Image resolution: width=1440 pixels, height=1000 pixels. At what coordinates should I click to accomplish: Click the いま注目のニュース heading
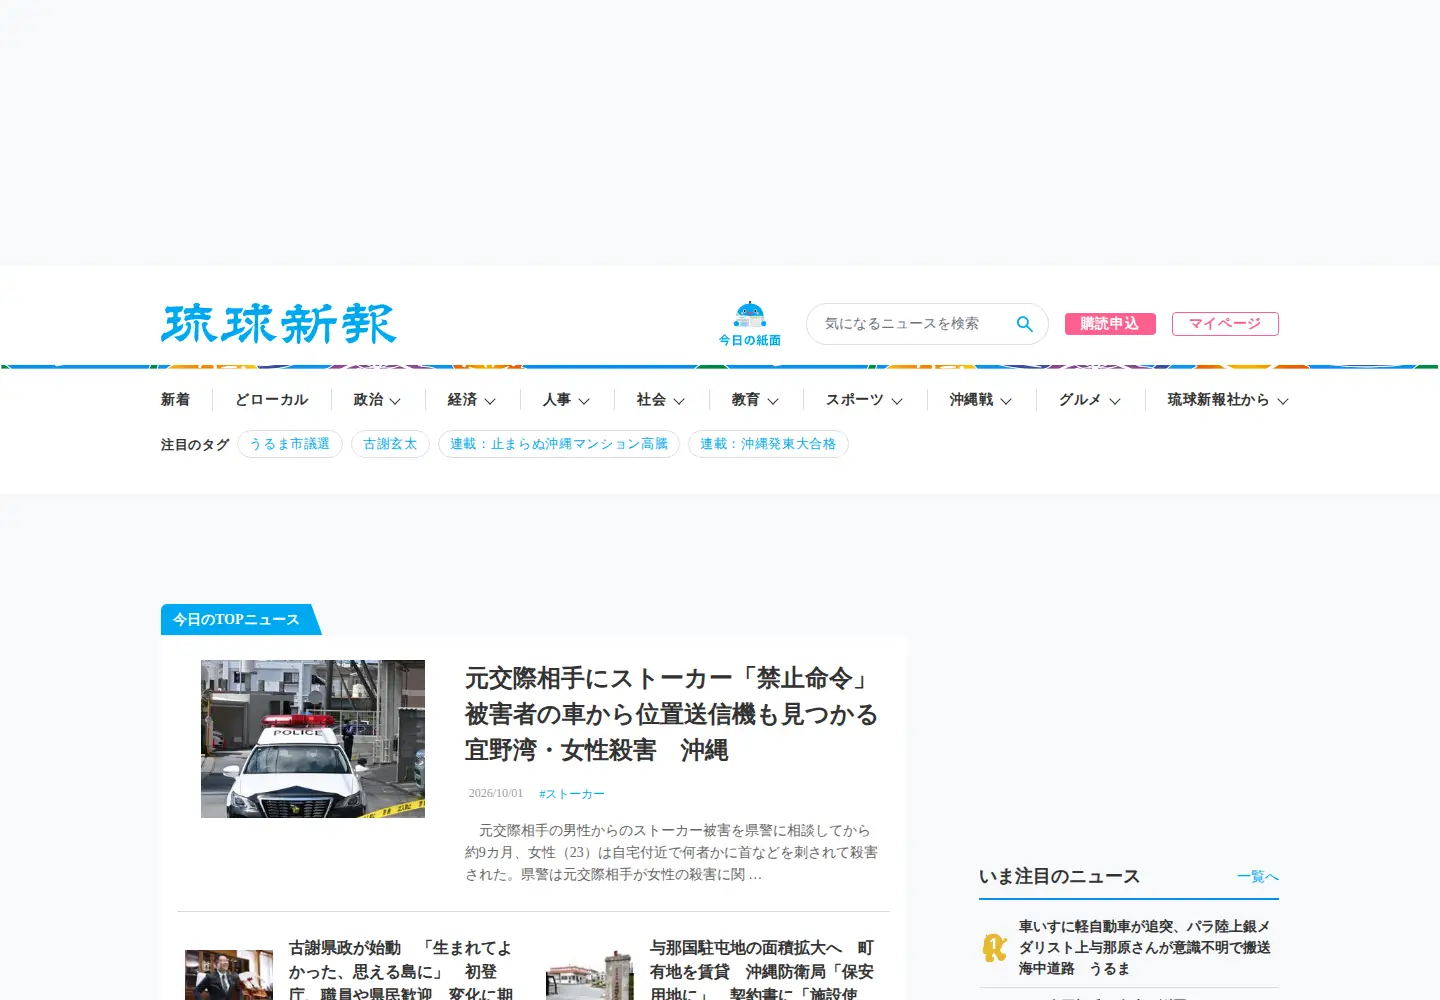tap(1059, 877)
